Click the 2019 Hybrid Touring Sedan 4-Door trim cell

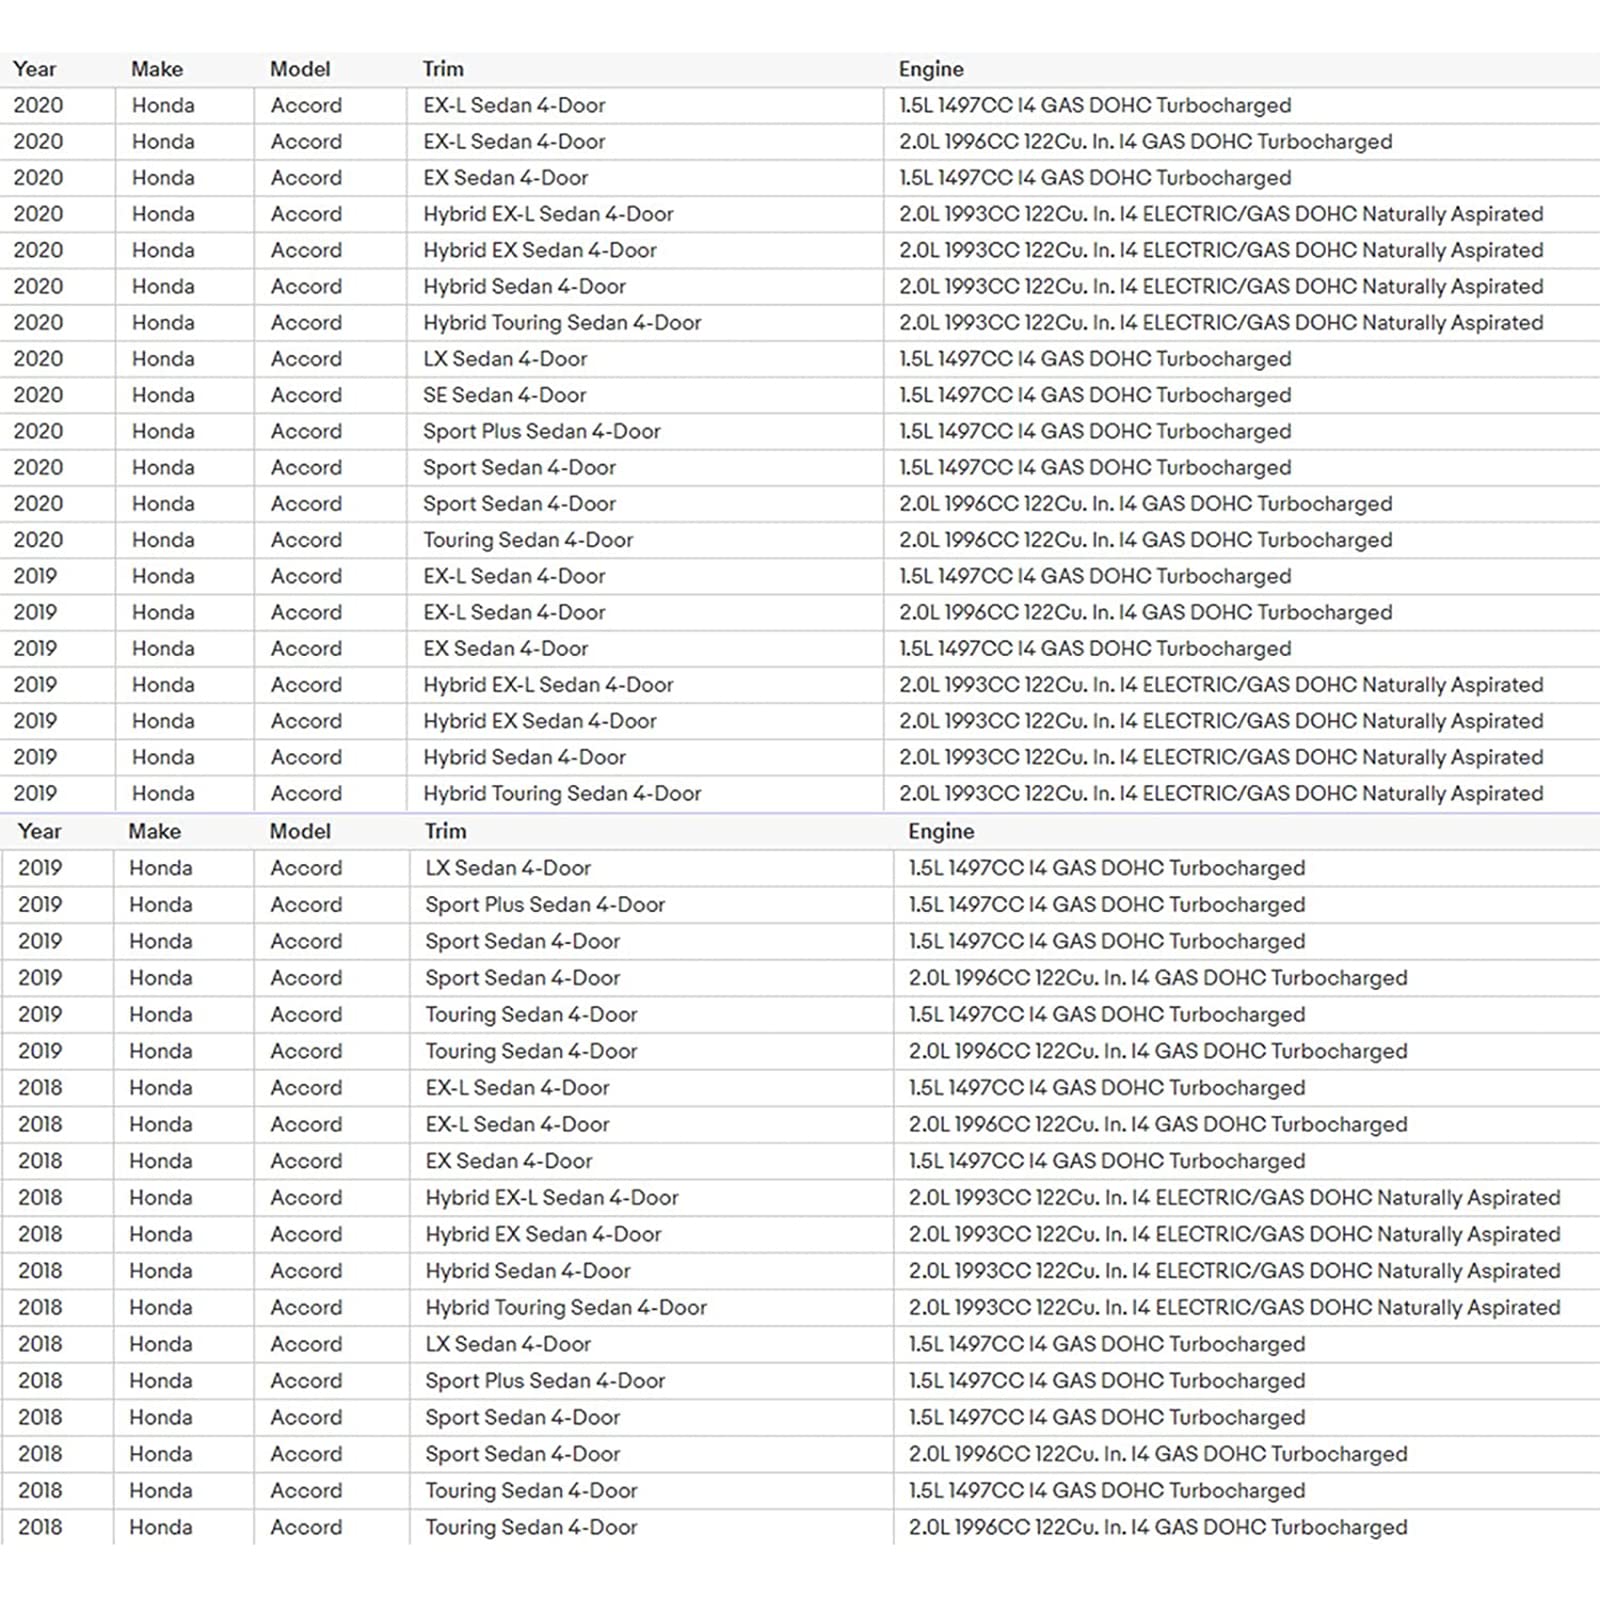pyautogui.click(x=645, y=794)
